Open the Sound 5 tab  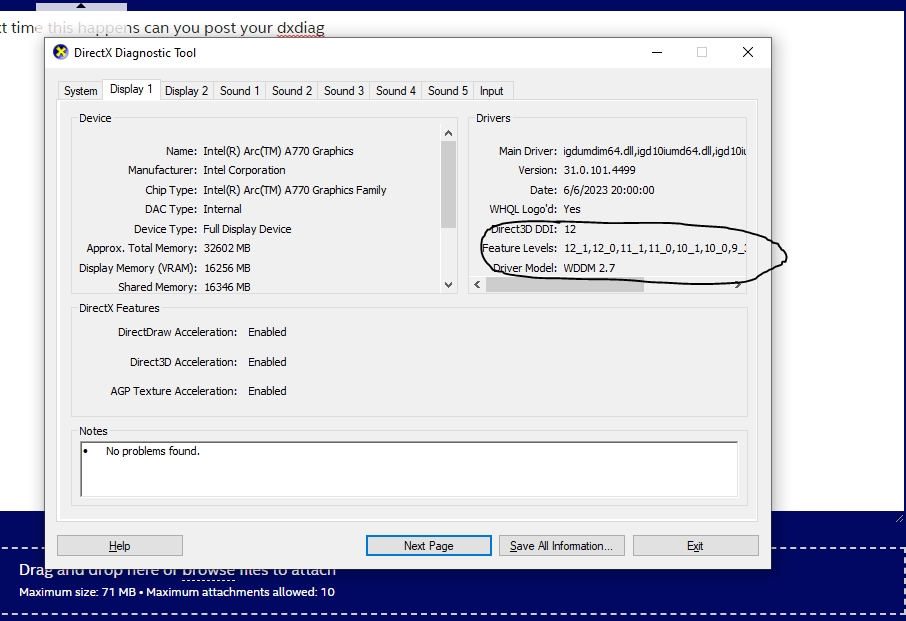[447, 90]
